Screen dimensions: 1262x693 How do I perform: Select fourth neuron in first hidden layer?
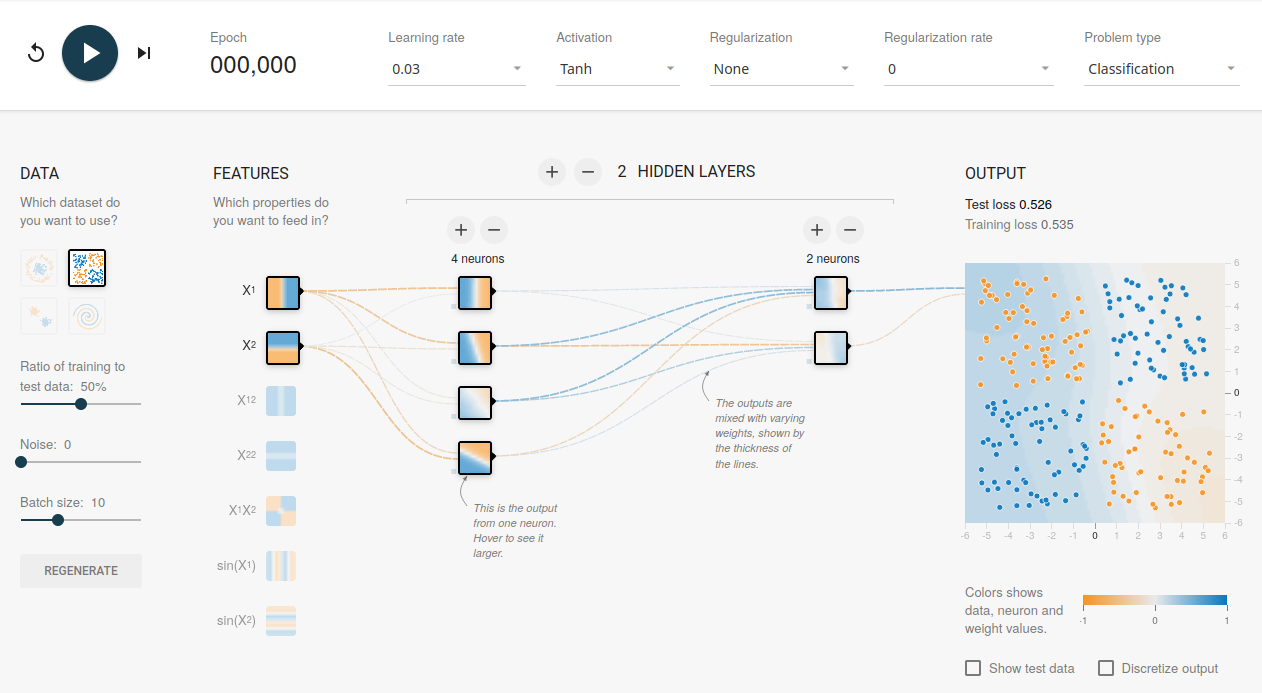(x=475, y=457)
